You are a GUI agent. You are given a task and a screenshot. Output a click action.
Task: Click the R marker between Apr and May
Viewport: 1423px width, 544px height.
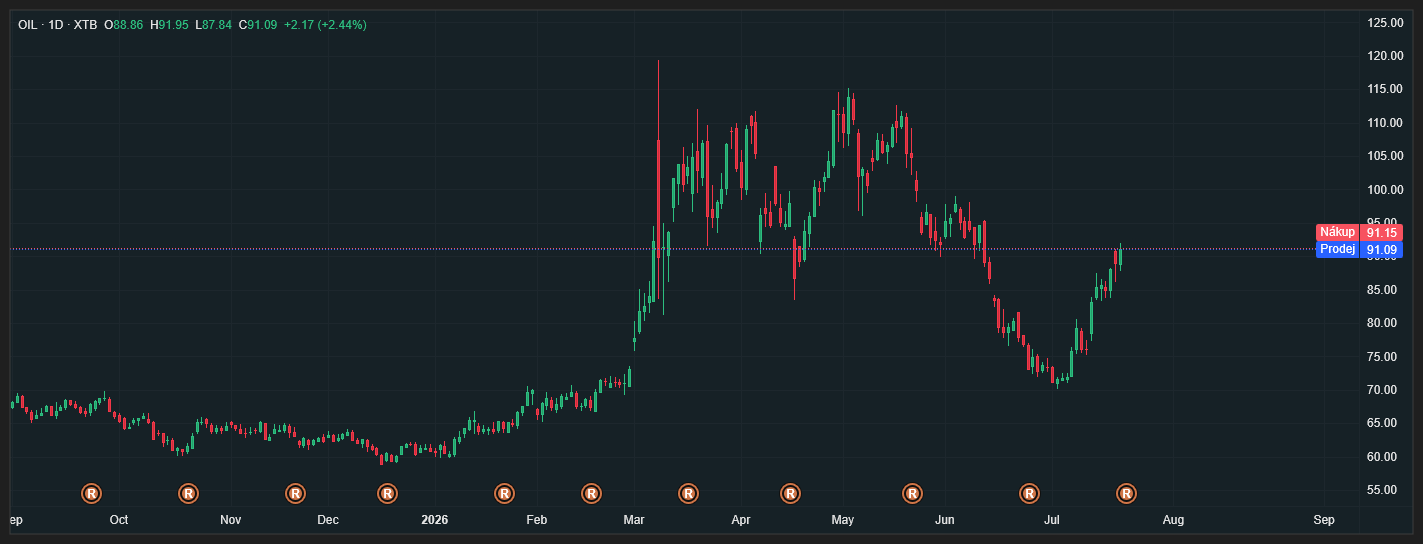pos(790,493)
